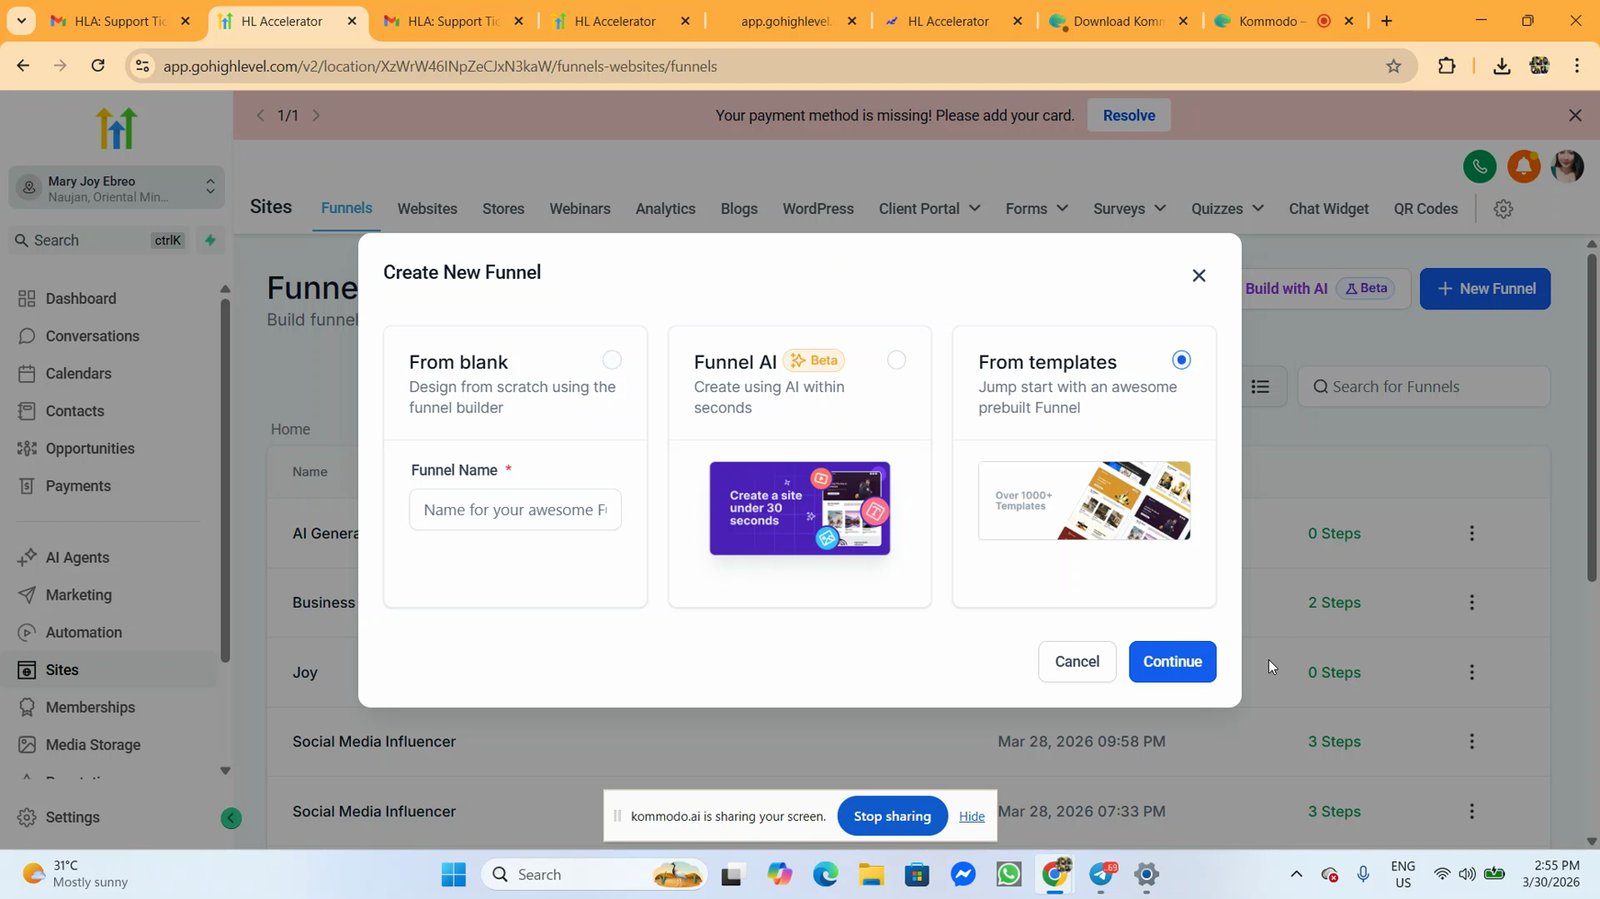This screenshot has width=1600, height=899.
Task: Select the From blank radio option
Action: click(612, 360)
